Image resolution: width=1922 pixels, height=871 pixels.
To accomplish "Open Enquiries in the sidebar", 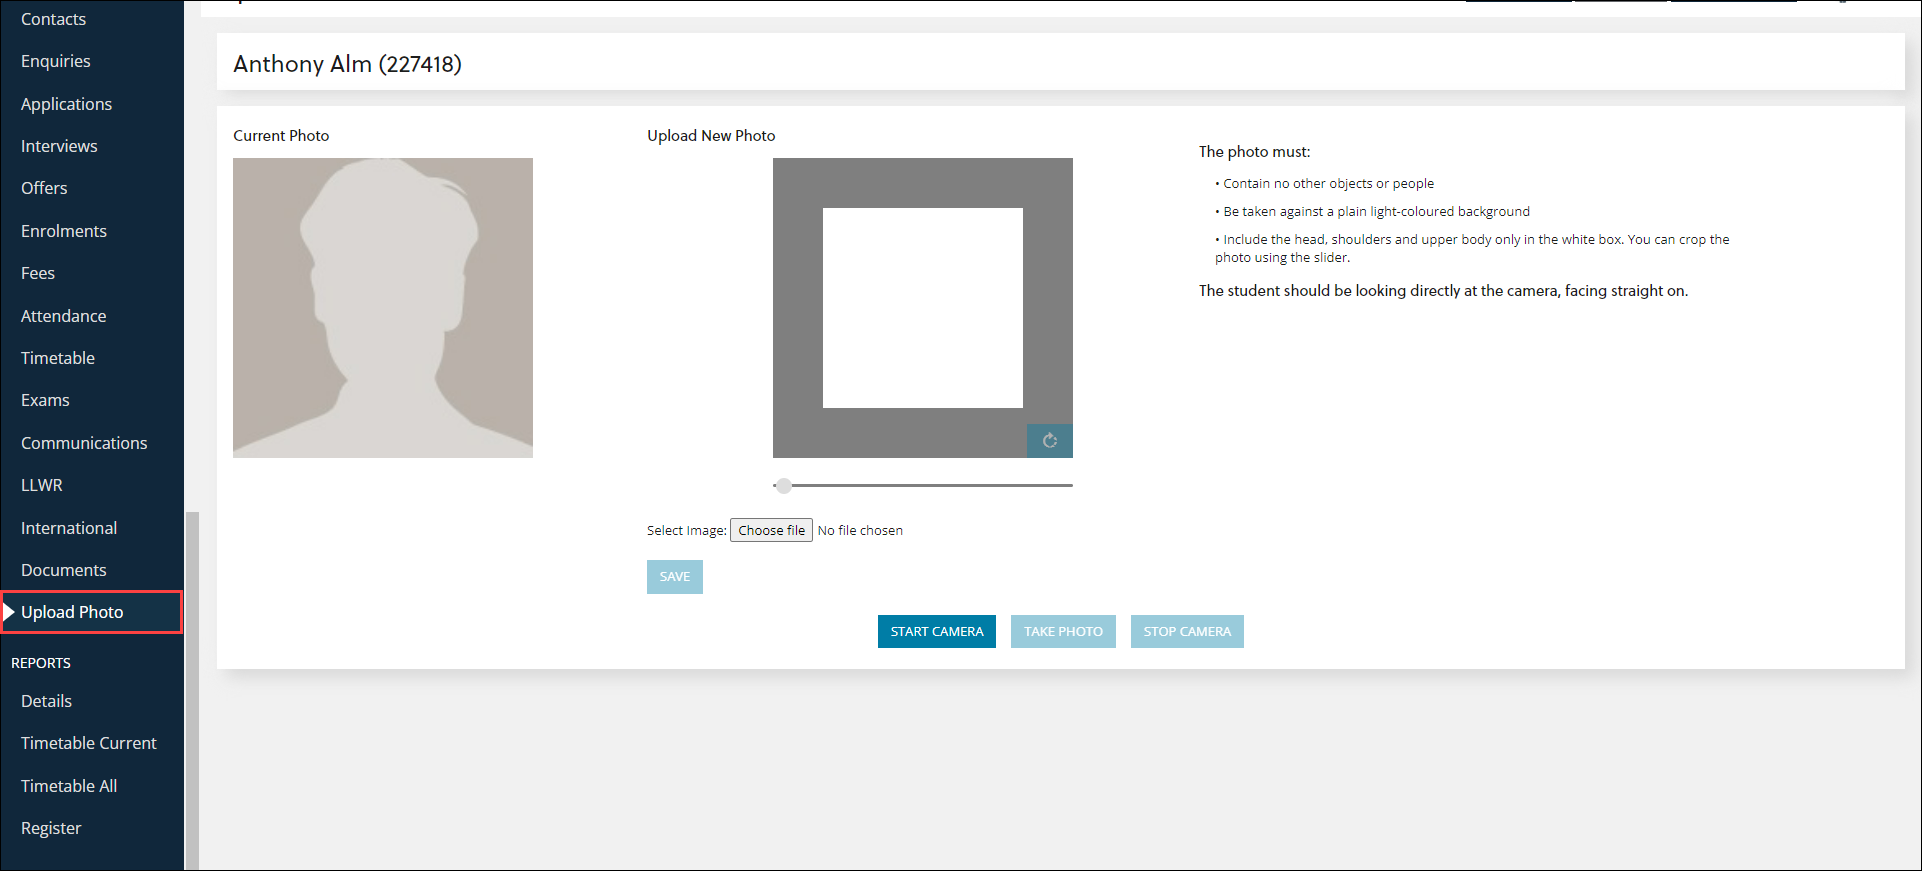I will 56,62.
